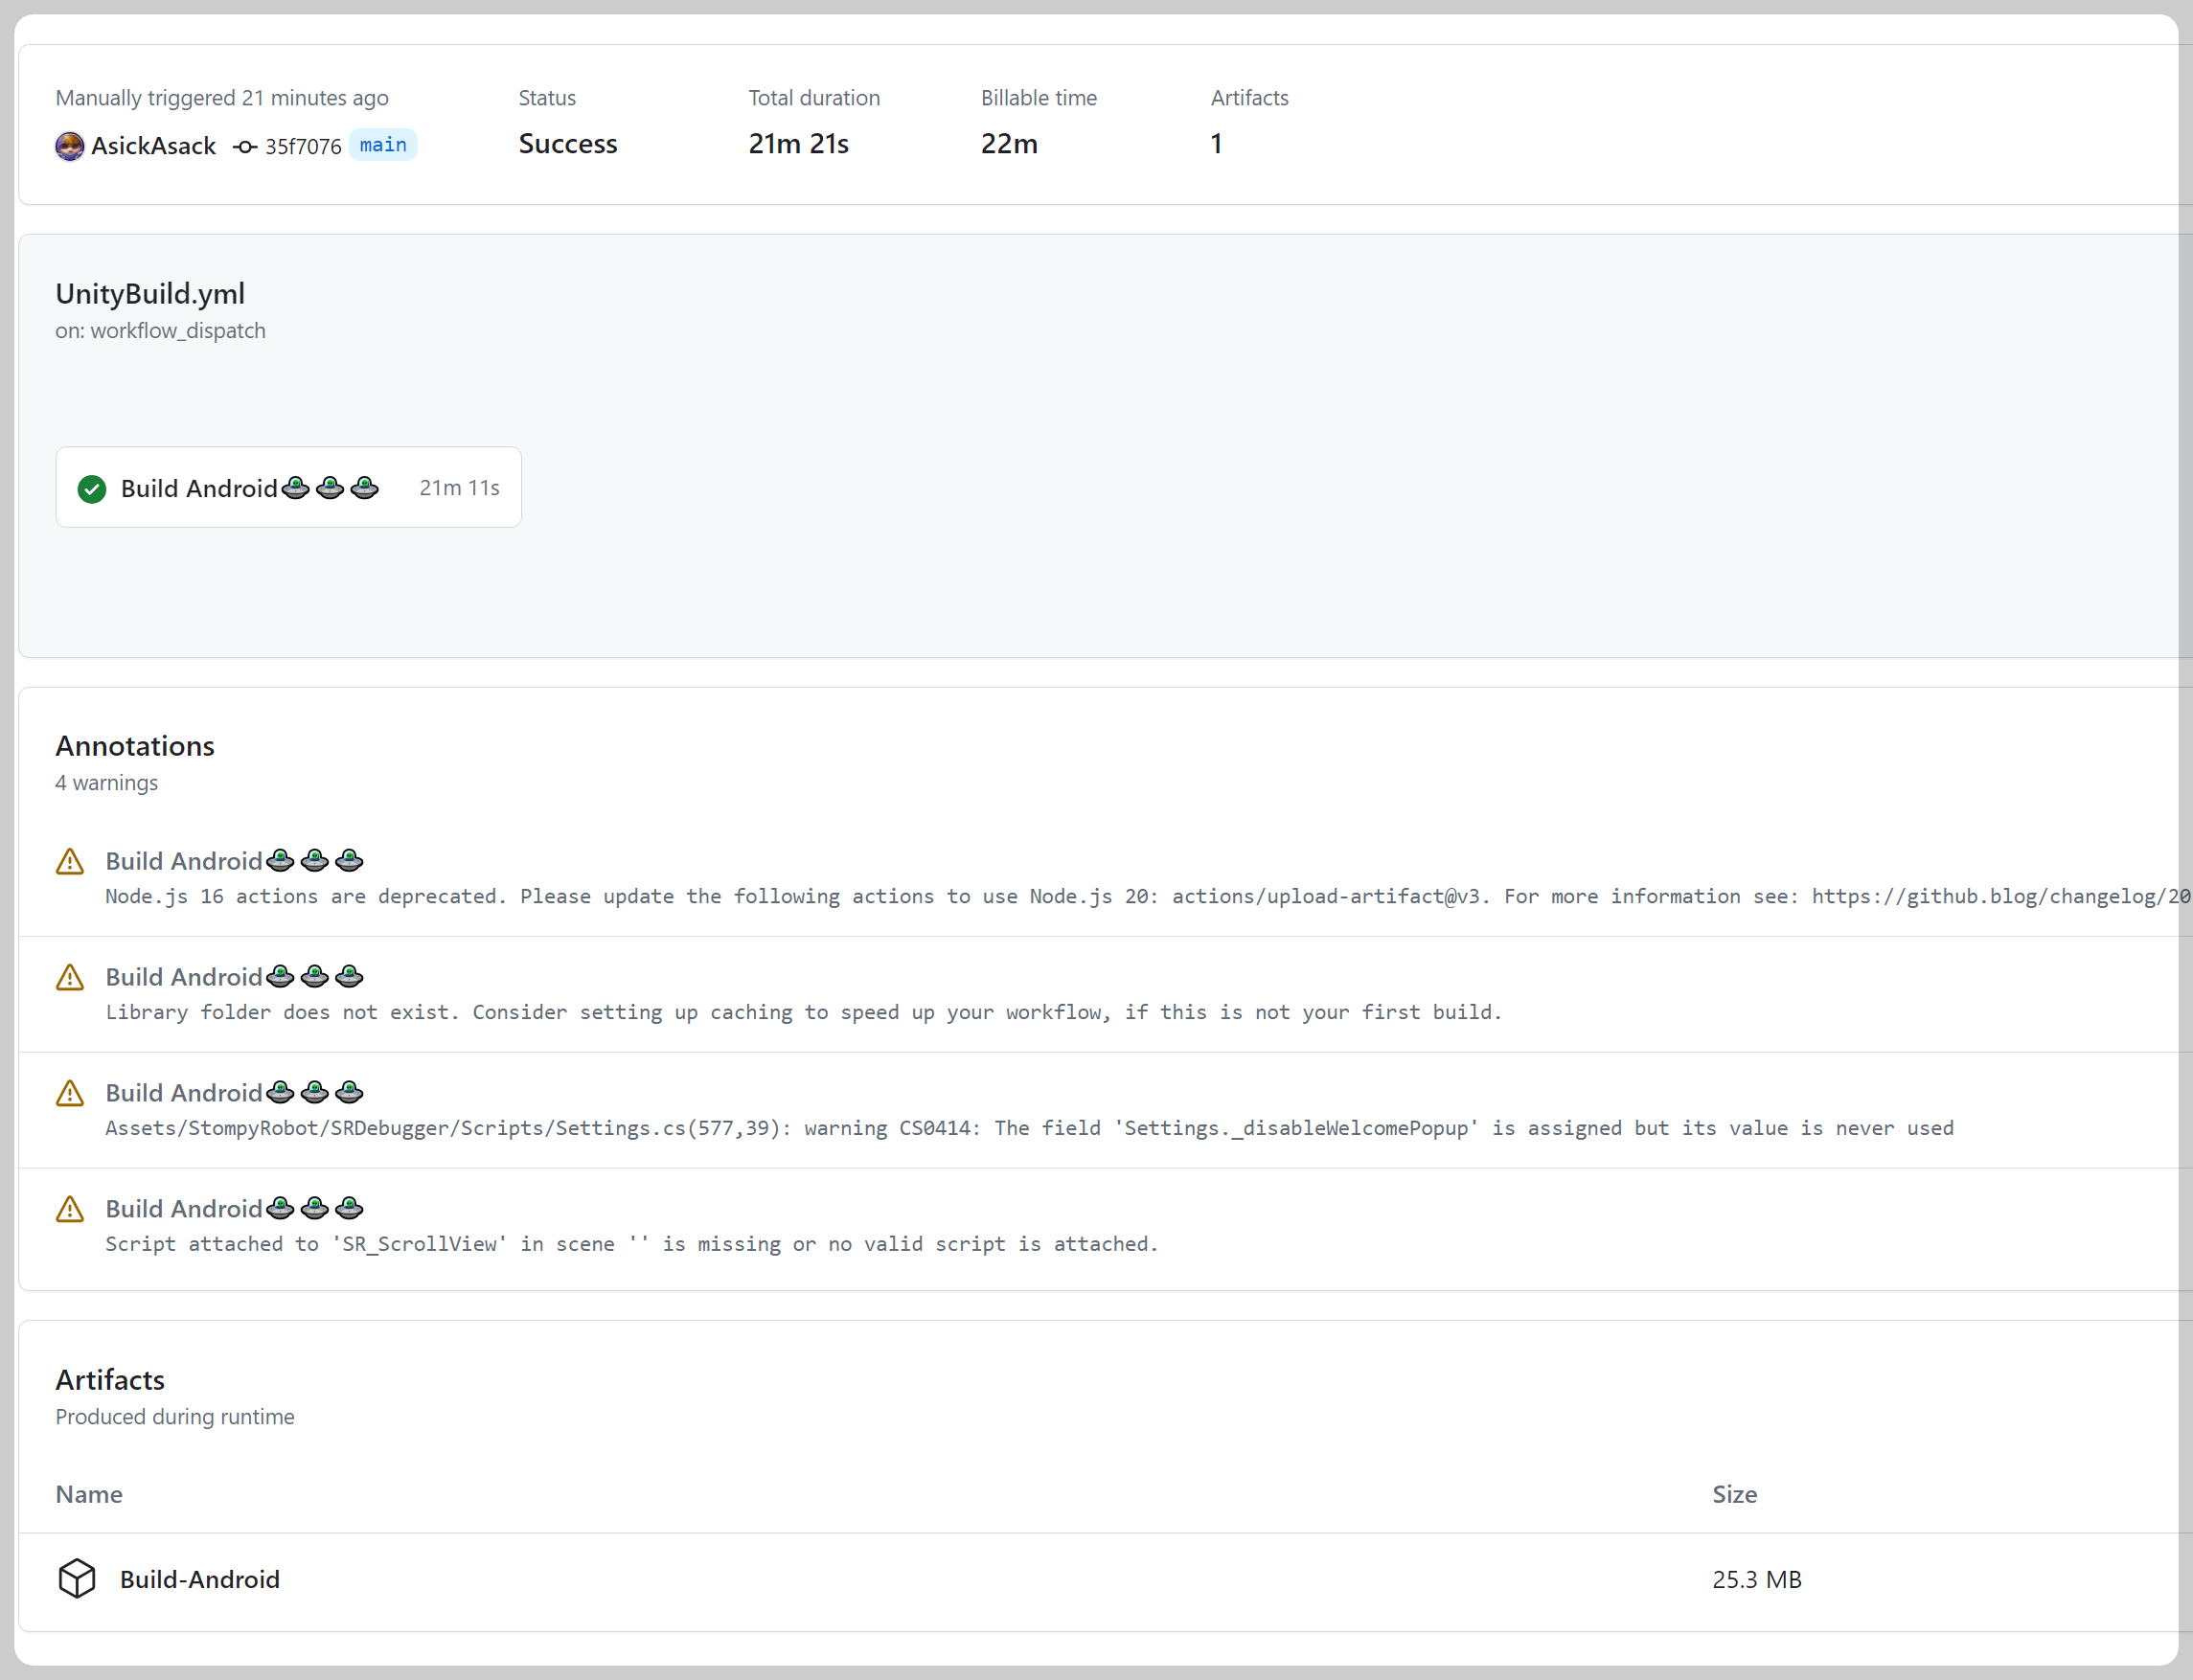Click the Node.js deprecation warning triangle icon

click(70, 861)
